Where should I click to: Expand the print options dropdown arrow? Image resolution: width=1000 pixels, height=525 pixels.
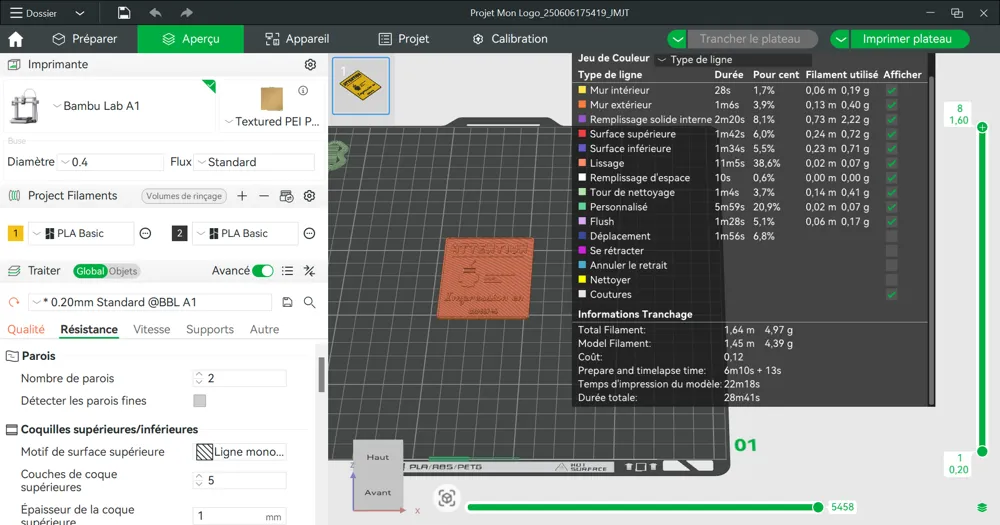(841, 39)
